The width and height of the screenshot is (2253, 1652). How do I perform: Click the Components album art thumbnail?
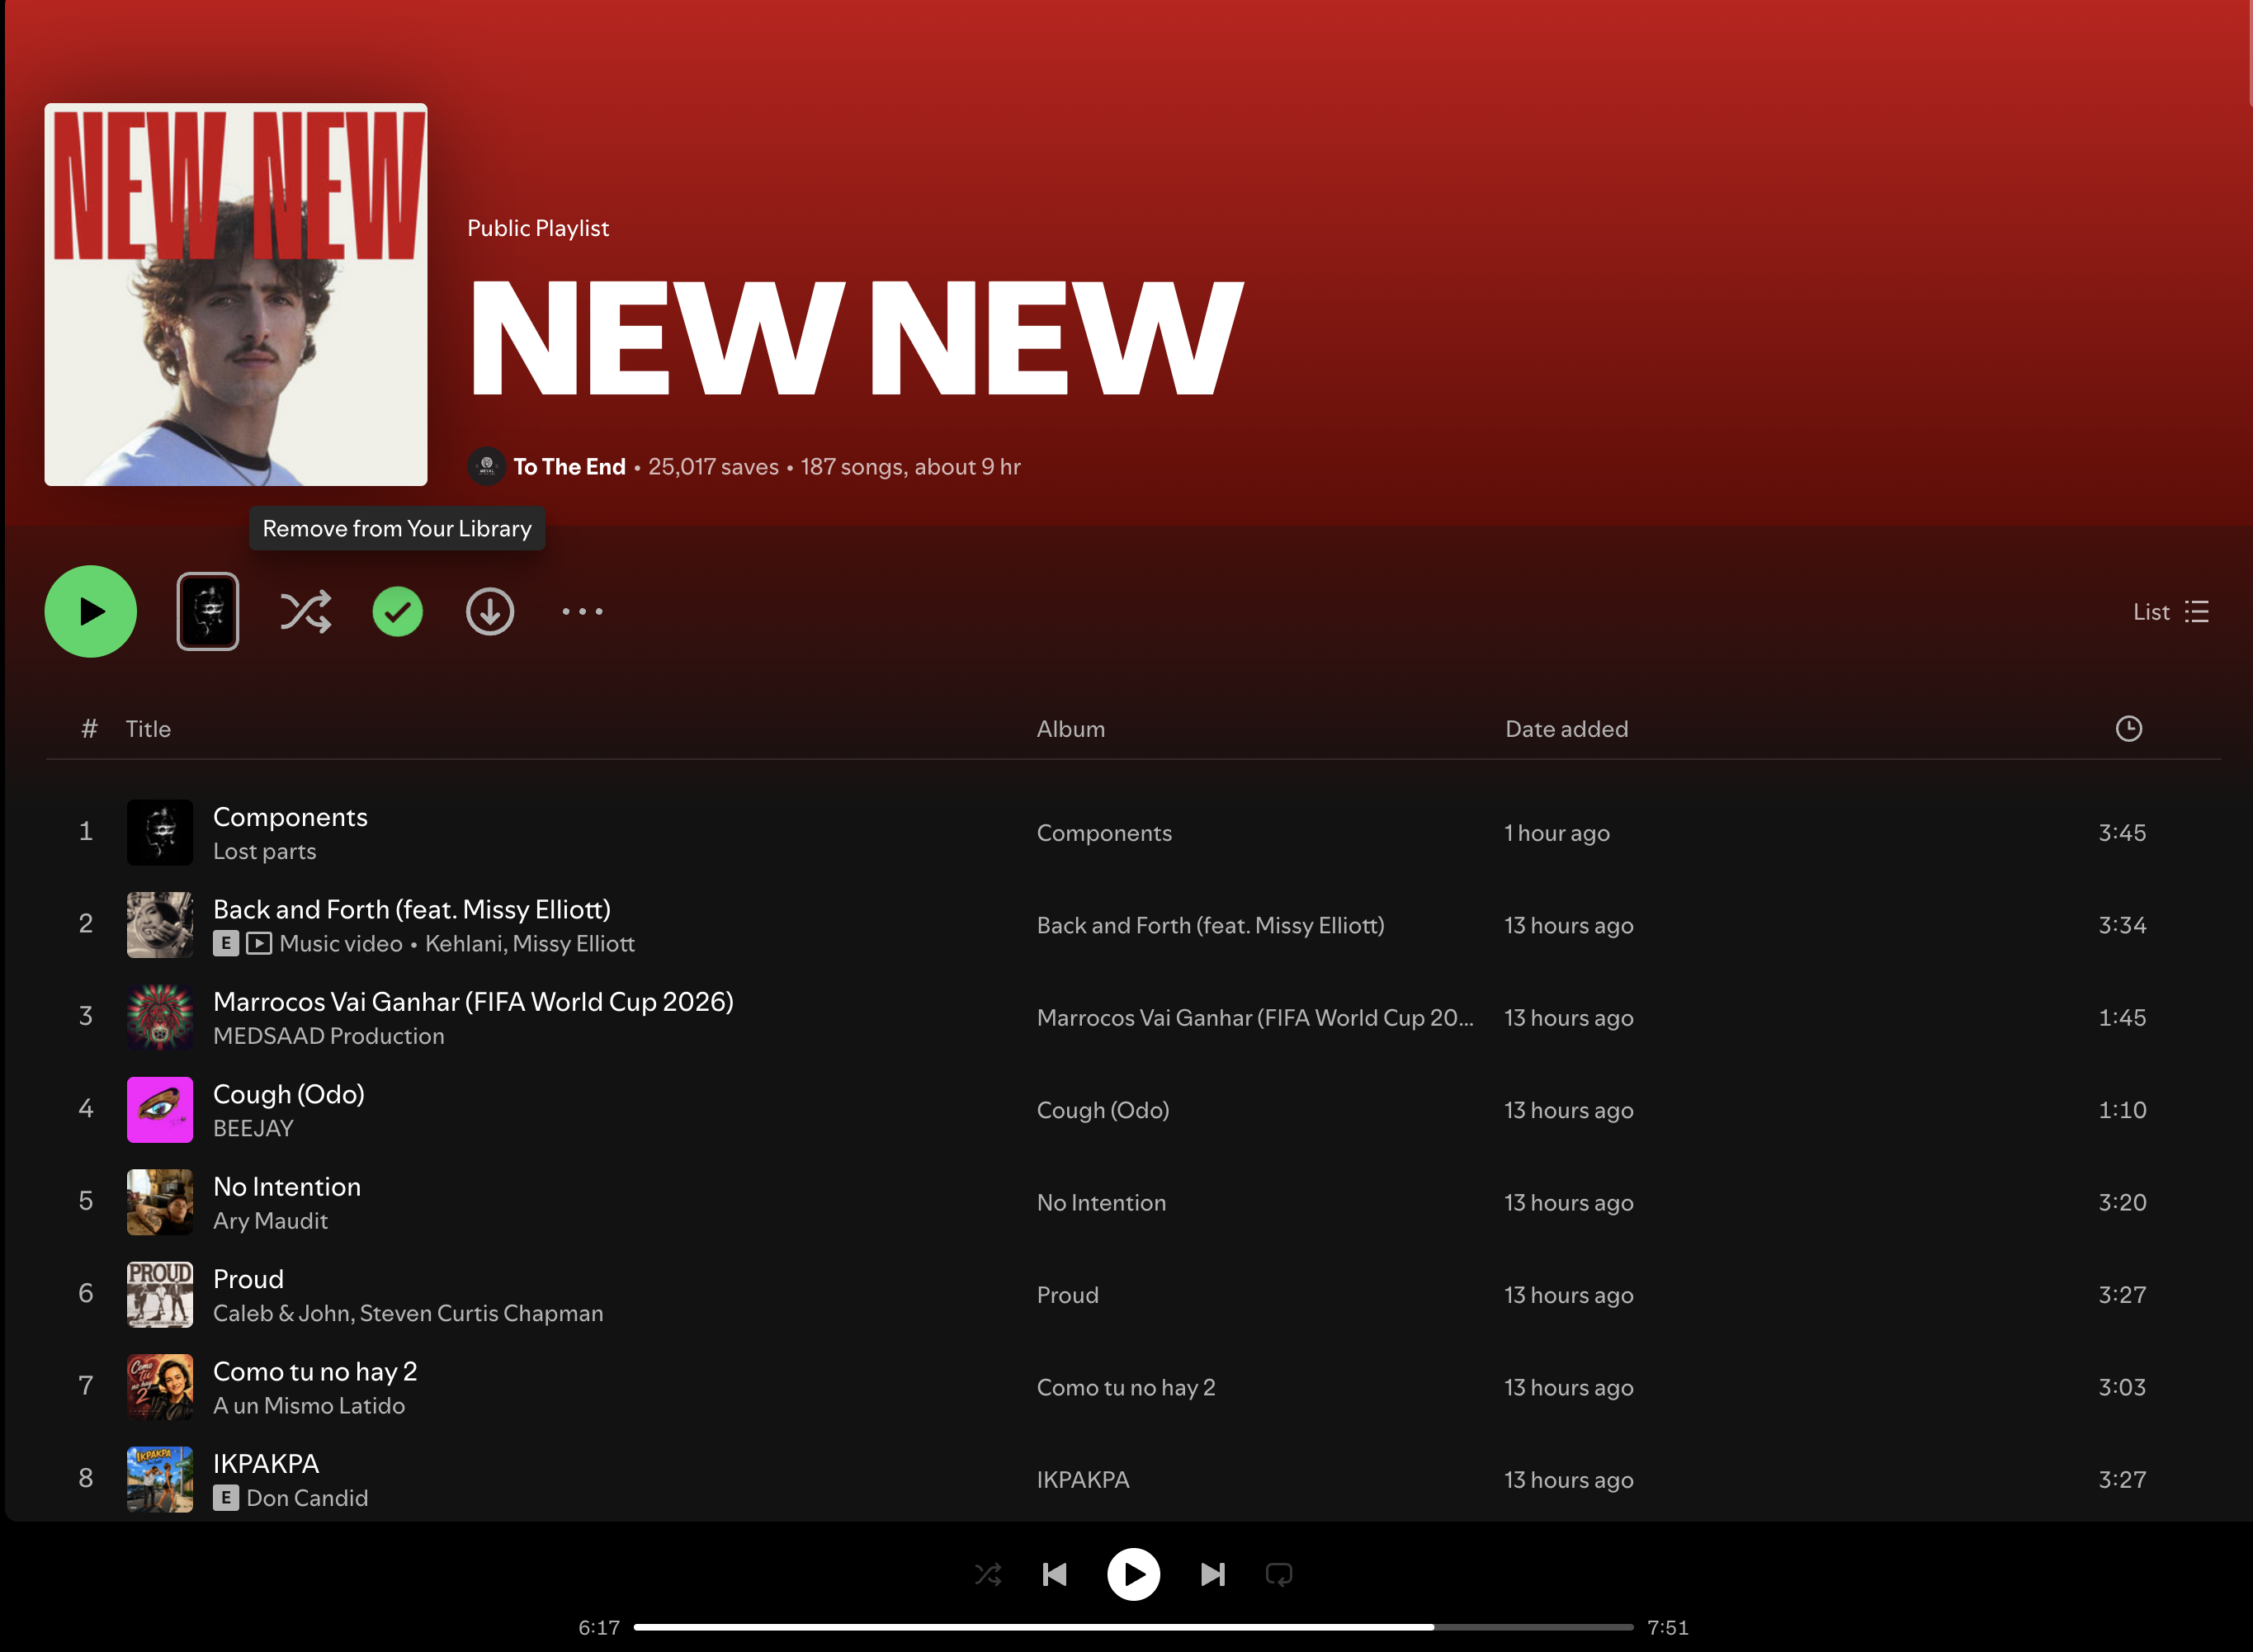point(160,832)
